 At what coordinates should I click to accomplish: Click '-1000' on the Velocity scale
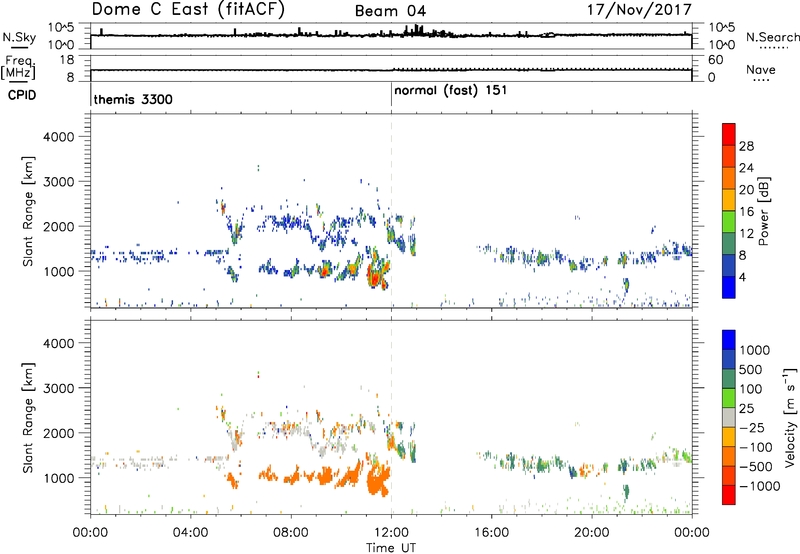click(x=759, y=486)
